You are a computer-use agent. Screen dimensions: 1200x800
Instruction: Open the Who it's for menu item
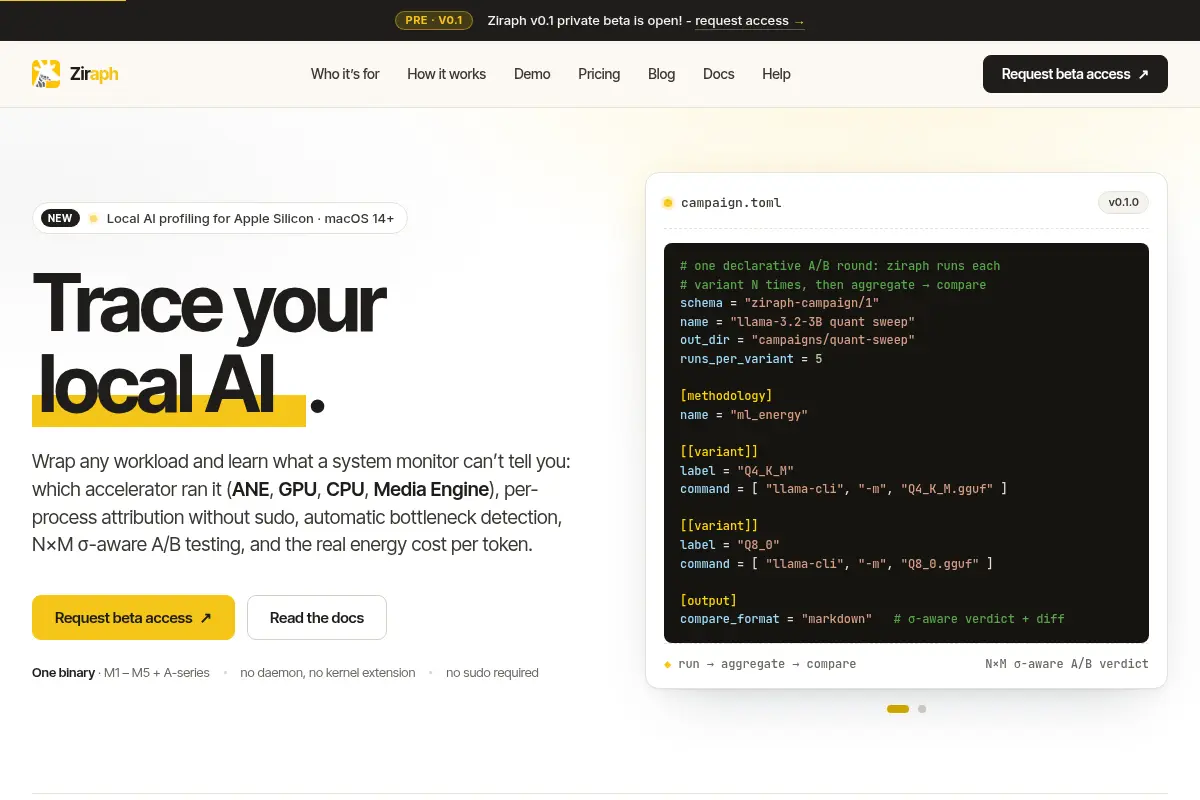pos(345,74)
